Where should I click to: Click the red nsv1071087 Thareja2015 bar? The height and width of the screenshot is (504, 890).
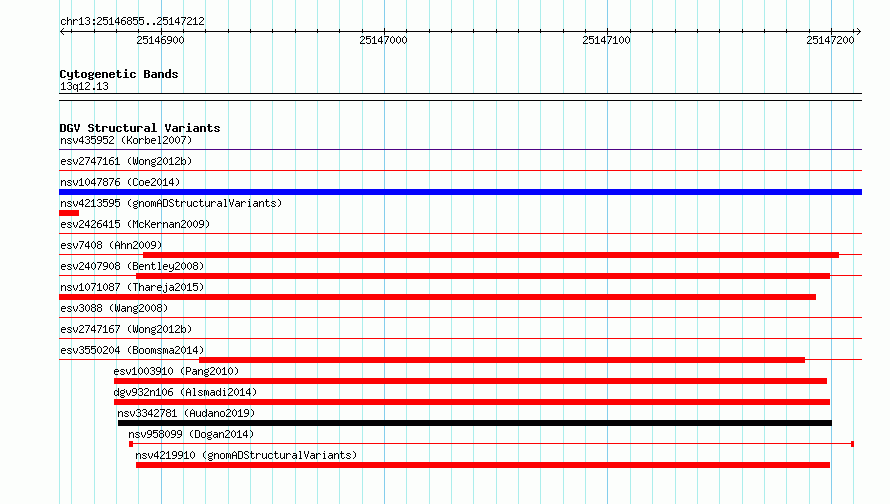coord(437,297)
